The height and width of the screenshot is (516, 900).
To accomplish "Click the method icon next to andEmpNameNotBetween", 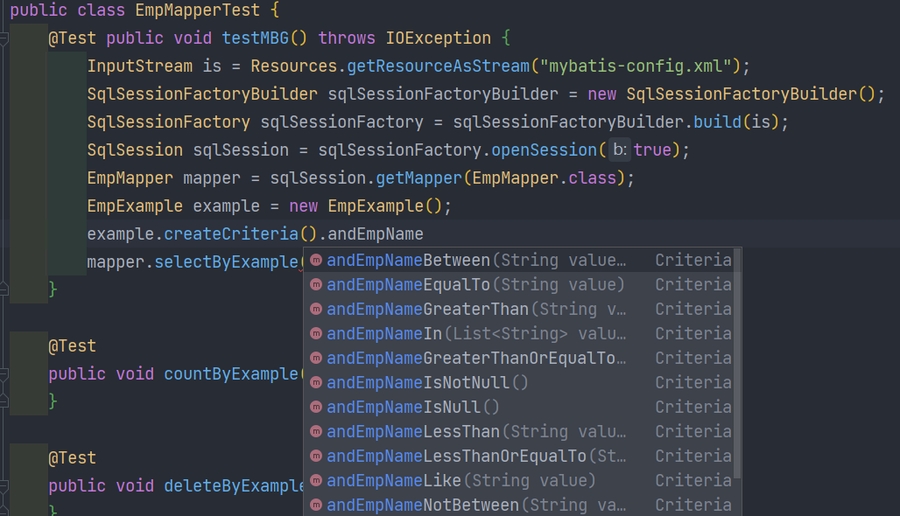I will [x=316, y=505].
